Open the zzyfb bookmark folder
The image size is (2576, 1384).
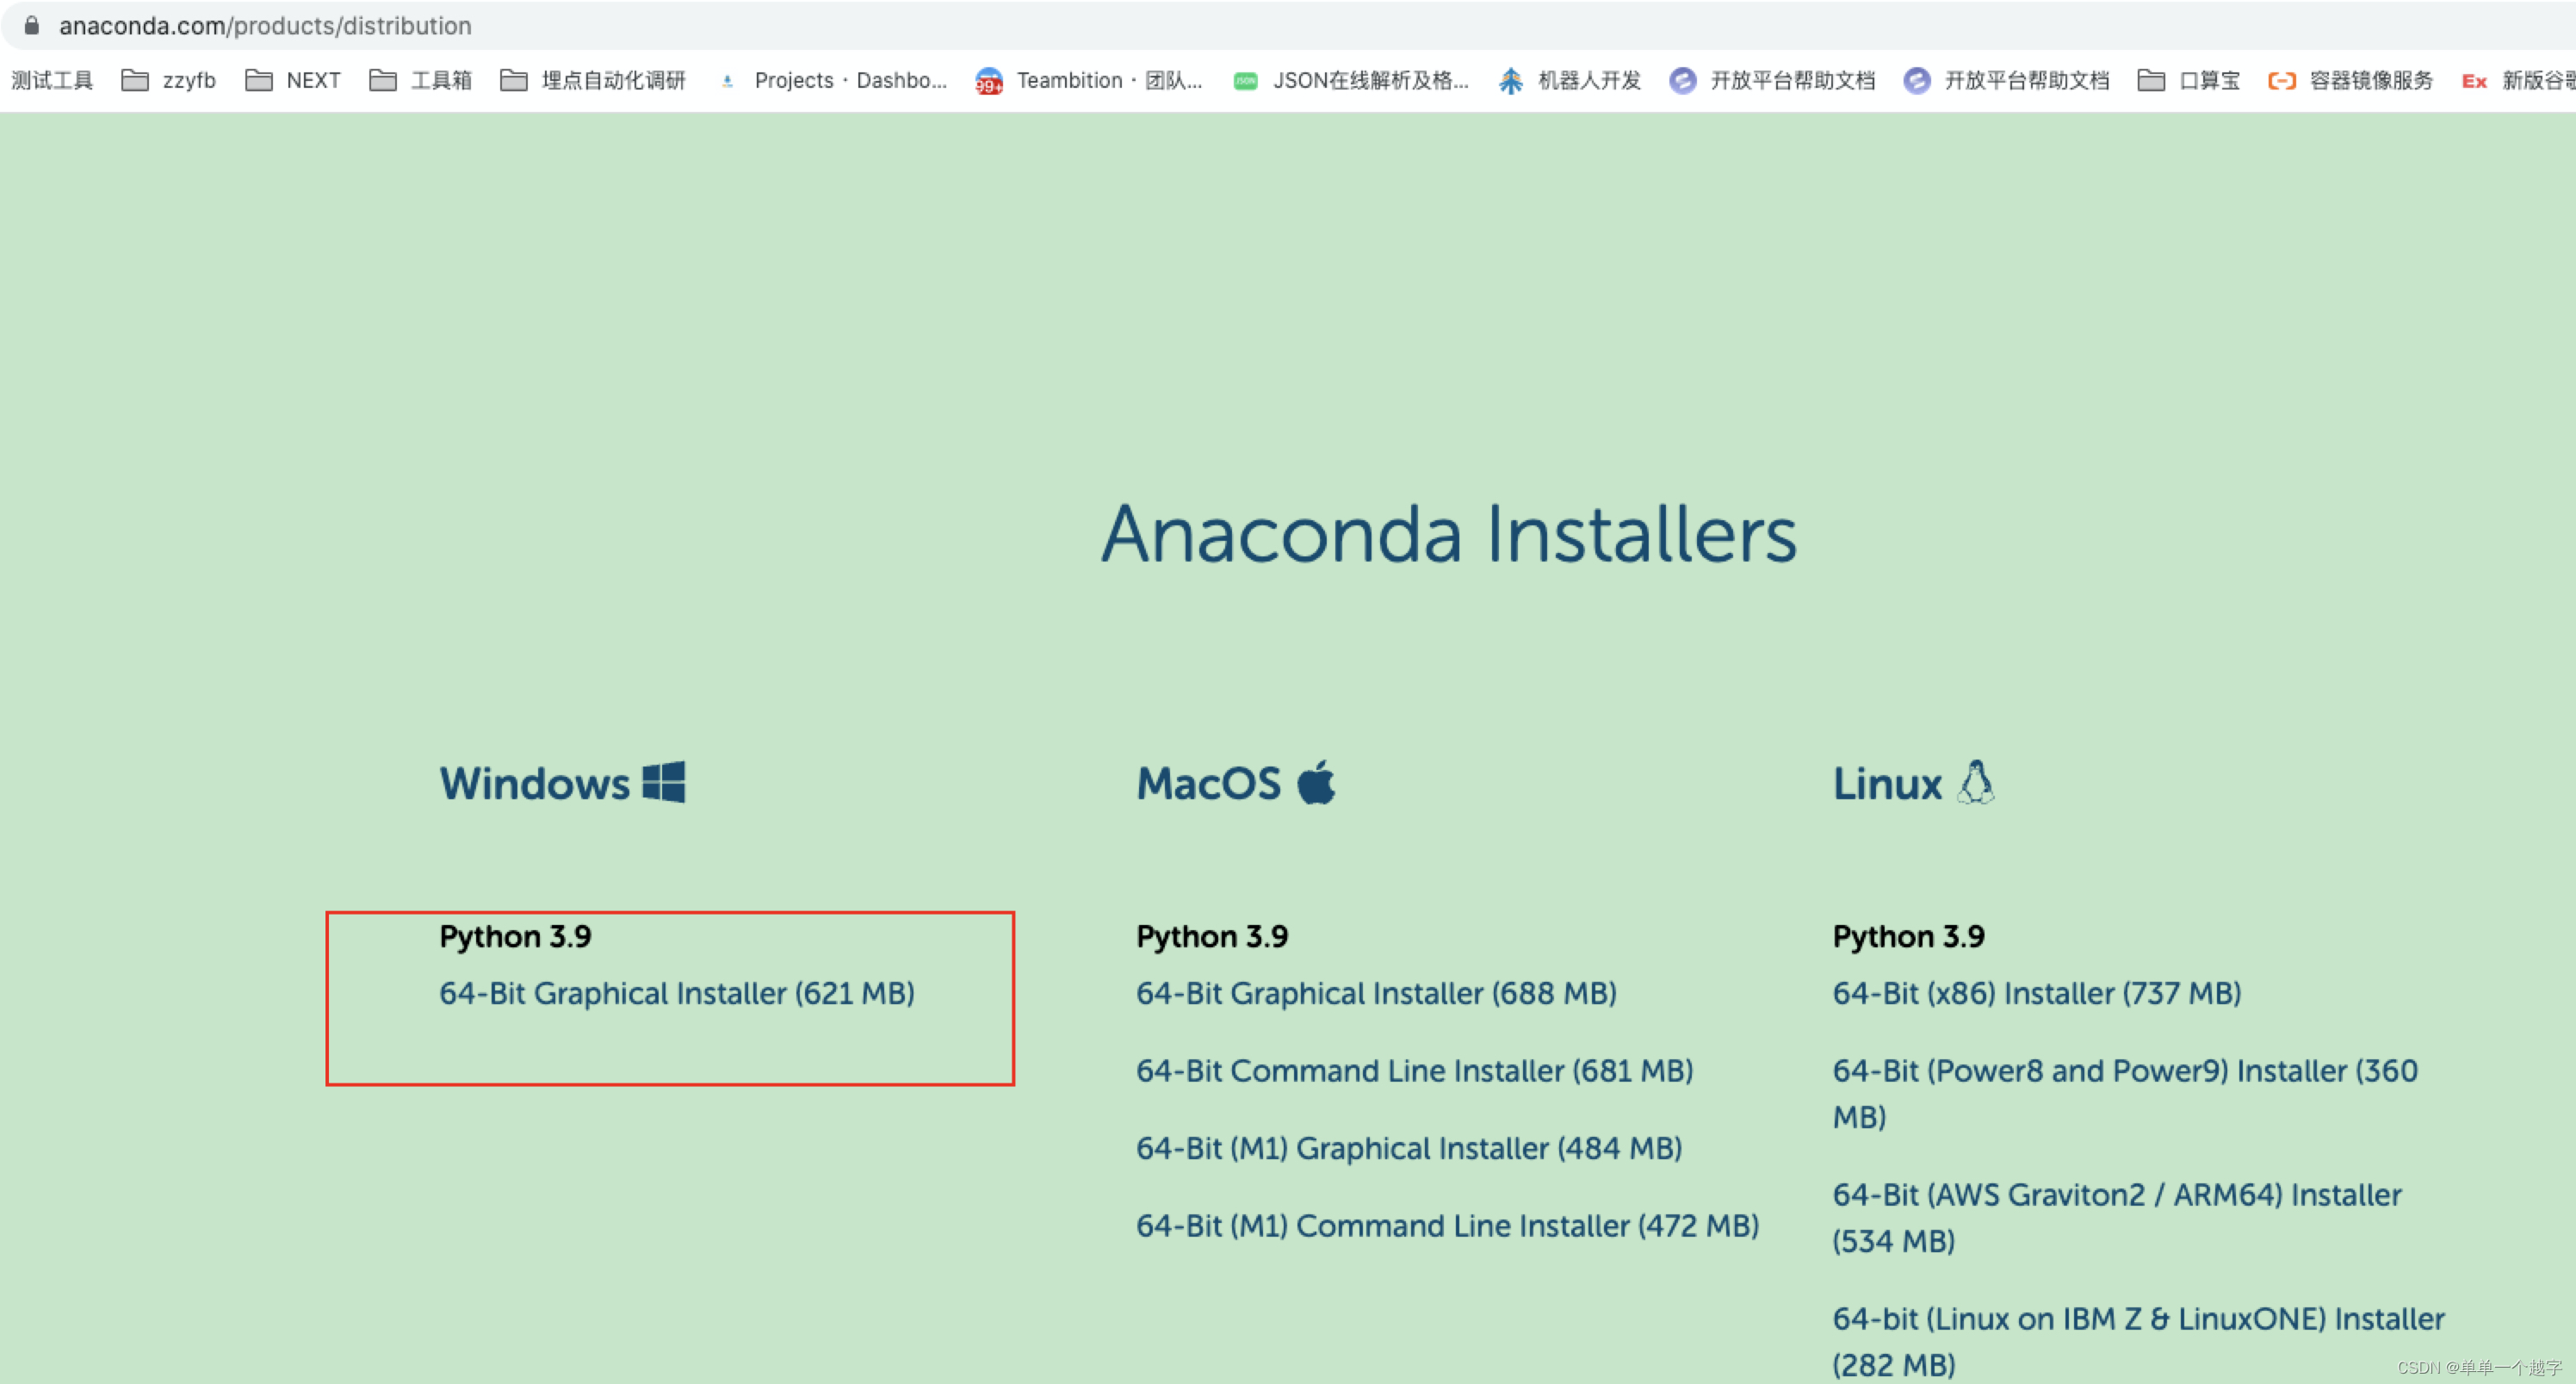pos(168,80)
